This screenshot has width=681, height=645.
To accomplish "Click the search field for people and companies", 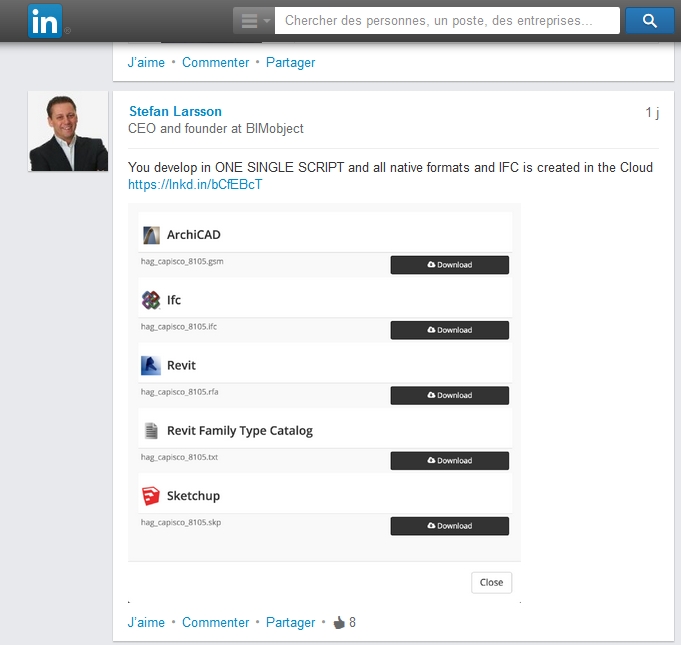I will click(446, 21).
